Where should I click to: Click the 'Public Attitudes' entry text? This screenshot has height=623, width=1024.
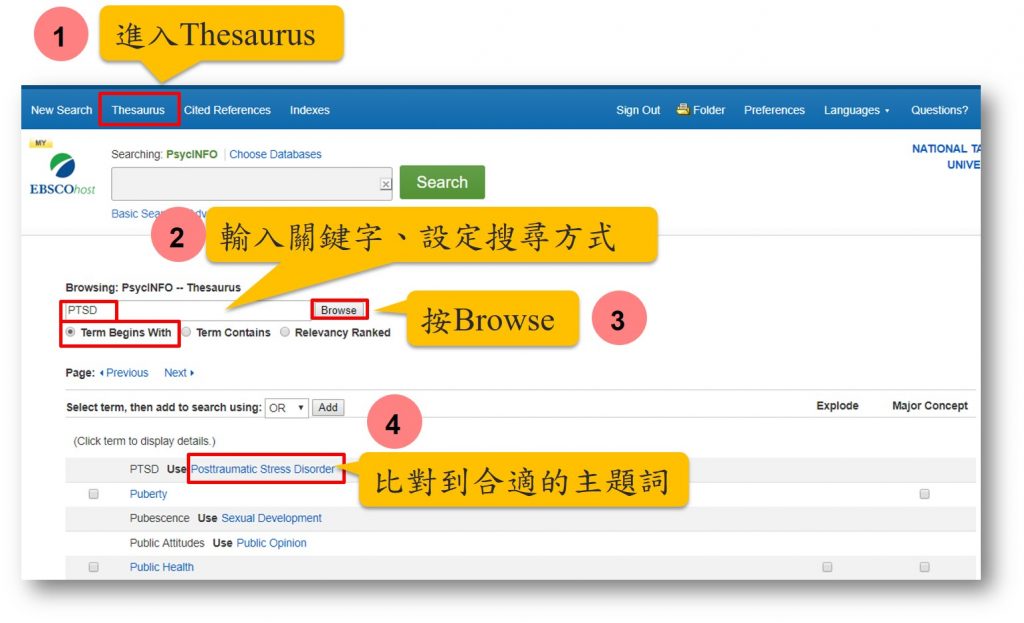(167, 543)
